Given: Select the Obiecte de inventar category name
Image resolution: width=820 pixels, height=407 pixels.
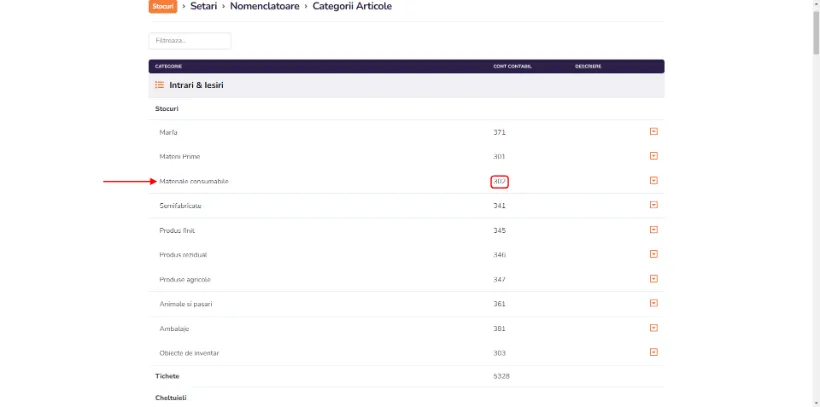Looking at the screenshot, I should [x=189, y=353].
